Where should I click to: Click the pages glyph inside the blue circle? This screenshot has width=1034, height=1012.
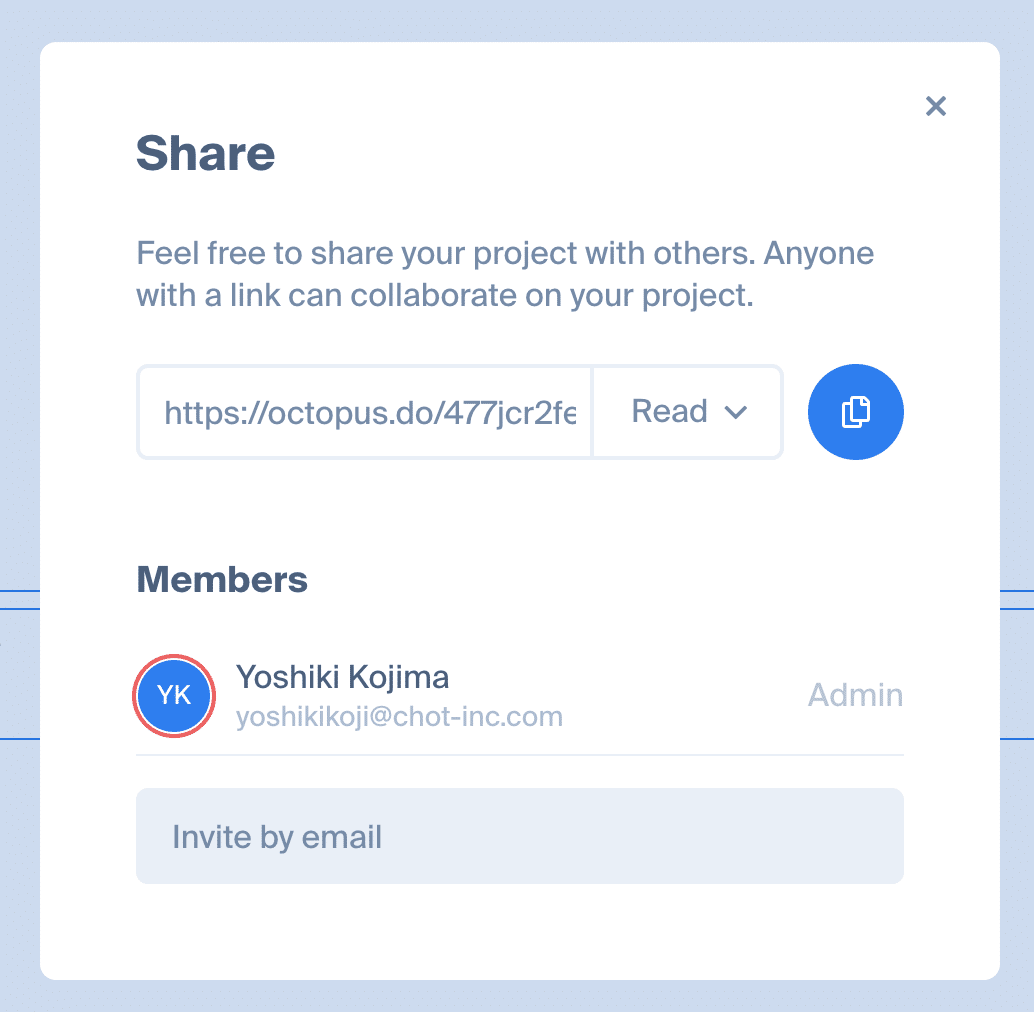click(855, 412)
